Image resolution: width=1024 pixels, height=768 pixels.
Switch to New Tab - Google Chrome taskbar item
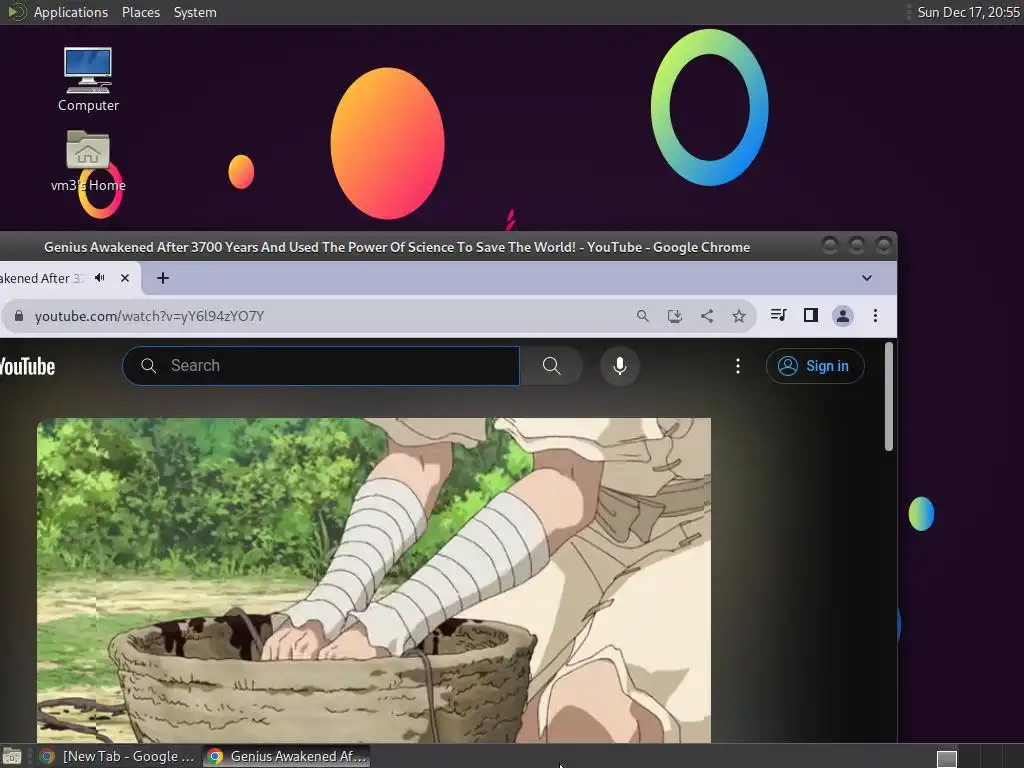pyautogui.click(x=116, y=756)
